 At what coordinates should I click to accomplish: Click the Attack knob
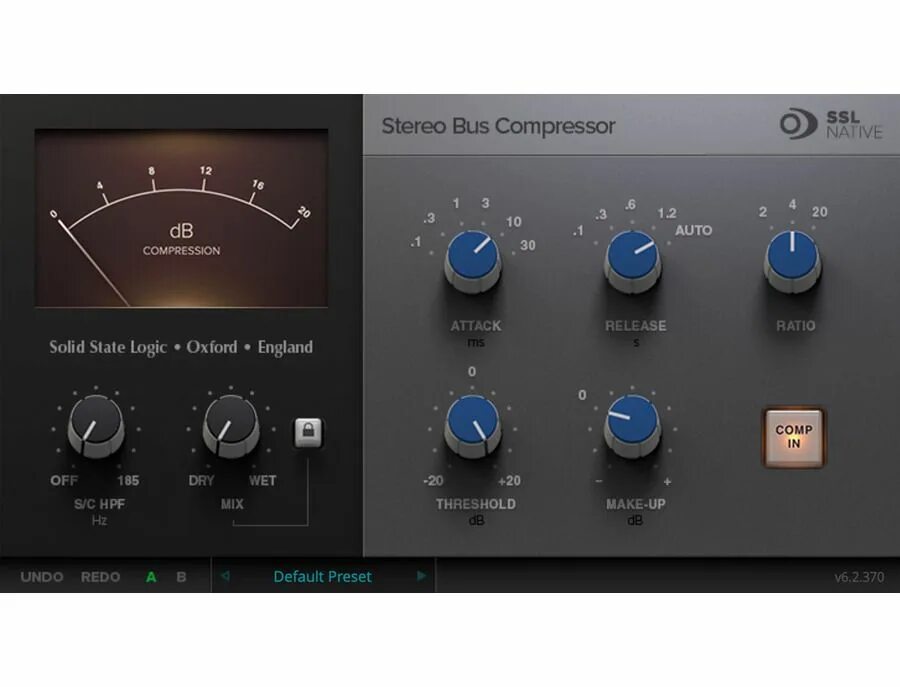[473, 262]
